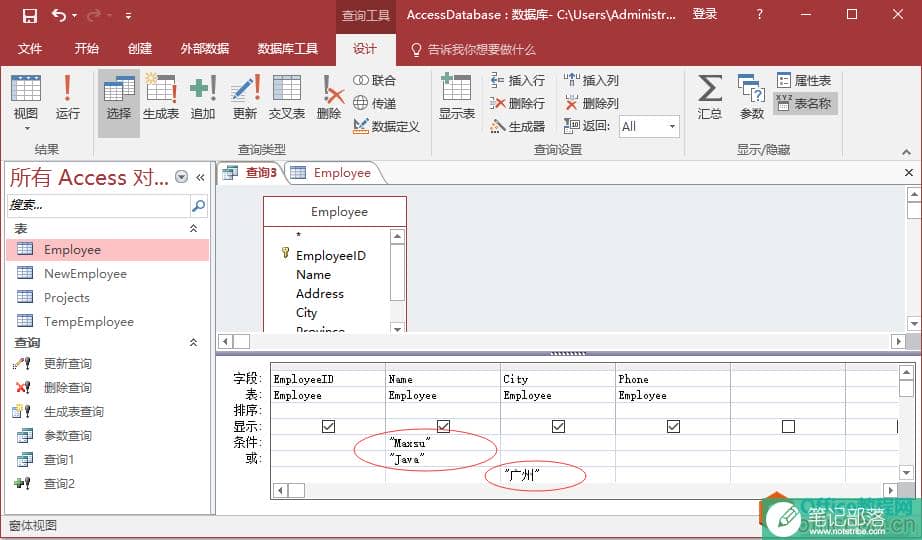The width and height of the screenshot is (922, 540).
Task: Open the Create (创建) tab
Action: point(140,49)
